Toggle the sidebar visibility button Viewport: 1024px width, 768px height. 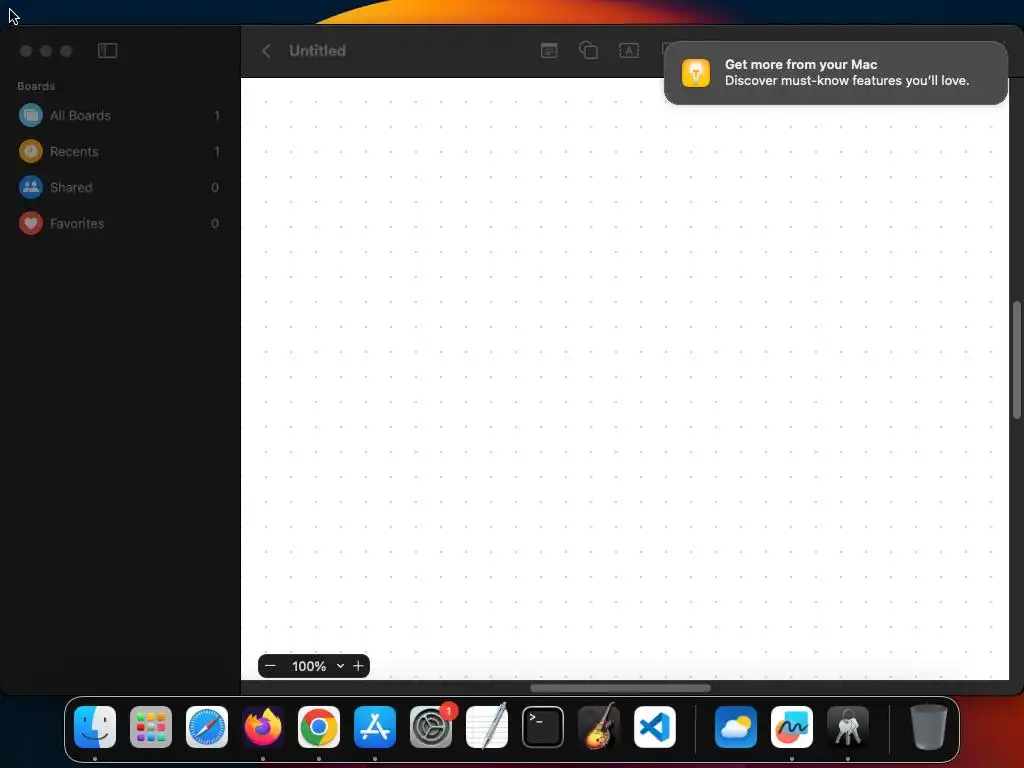point(107,50)
